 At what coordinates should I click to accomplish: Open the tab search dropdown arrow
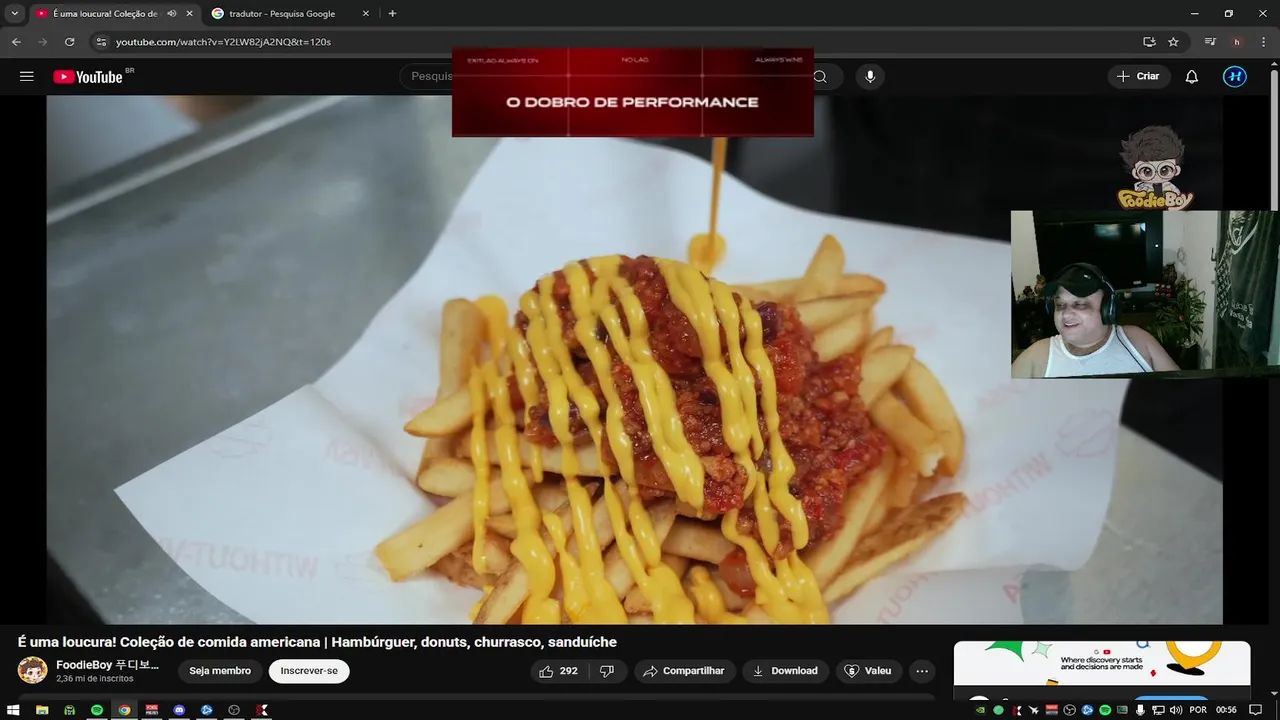tap(14, 13)
